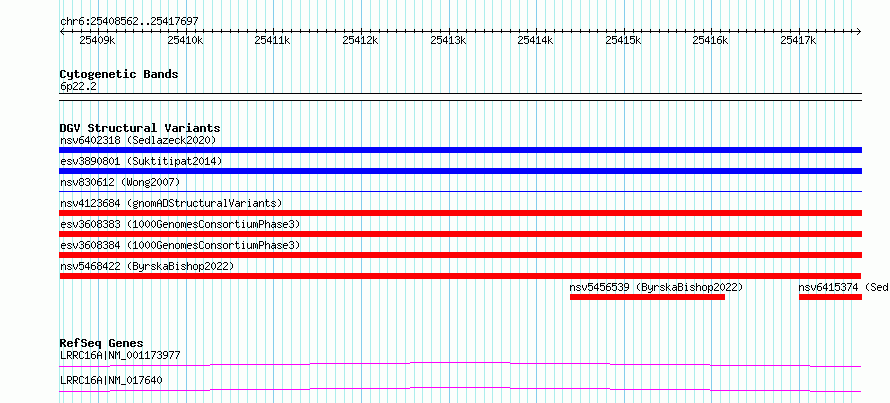Select the red bar under nsv6415374
This screenshot has width=890, height=403.
(x=830, y=297)
